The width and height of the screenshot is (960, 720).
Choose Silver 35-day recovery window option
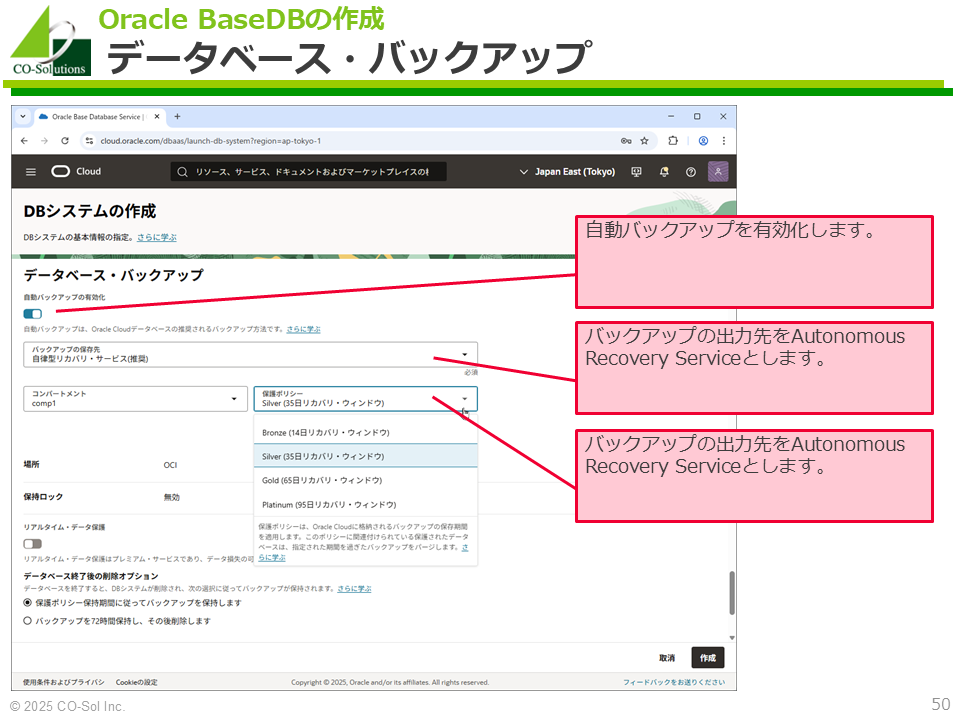[x=366, y=456]
